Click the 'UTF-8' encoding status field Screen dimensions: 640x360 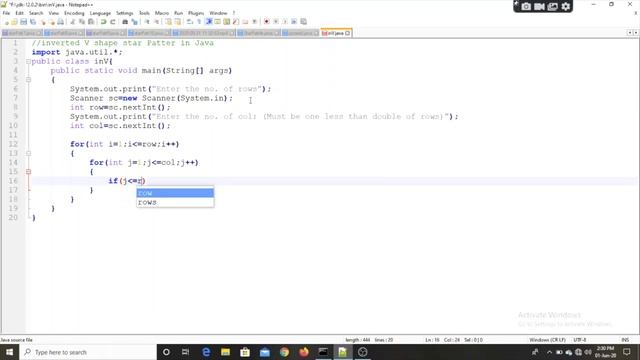580,340
